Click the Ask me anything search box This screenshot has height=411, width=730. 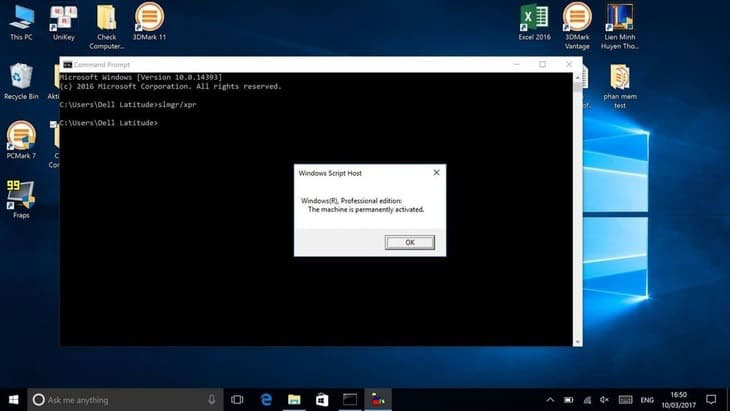click(125, 400)
